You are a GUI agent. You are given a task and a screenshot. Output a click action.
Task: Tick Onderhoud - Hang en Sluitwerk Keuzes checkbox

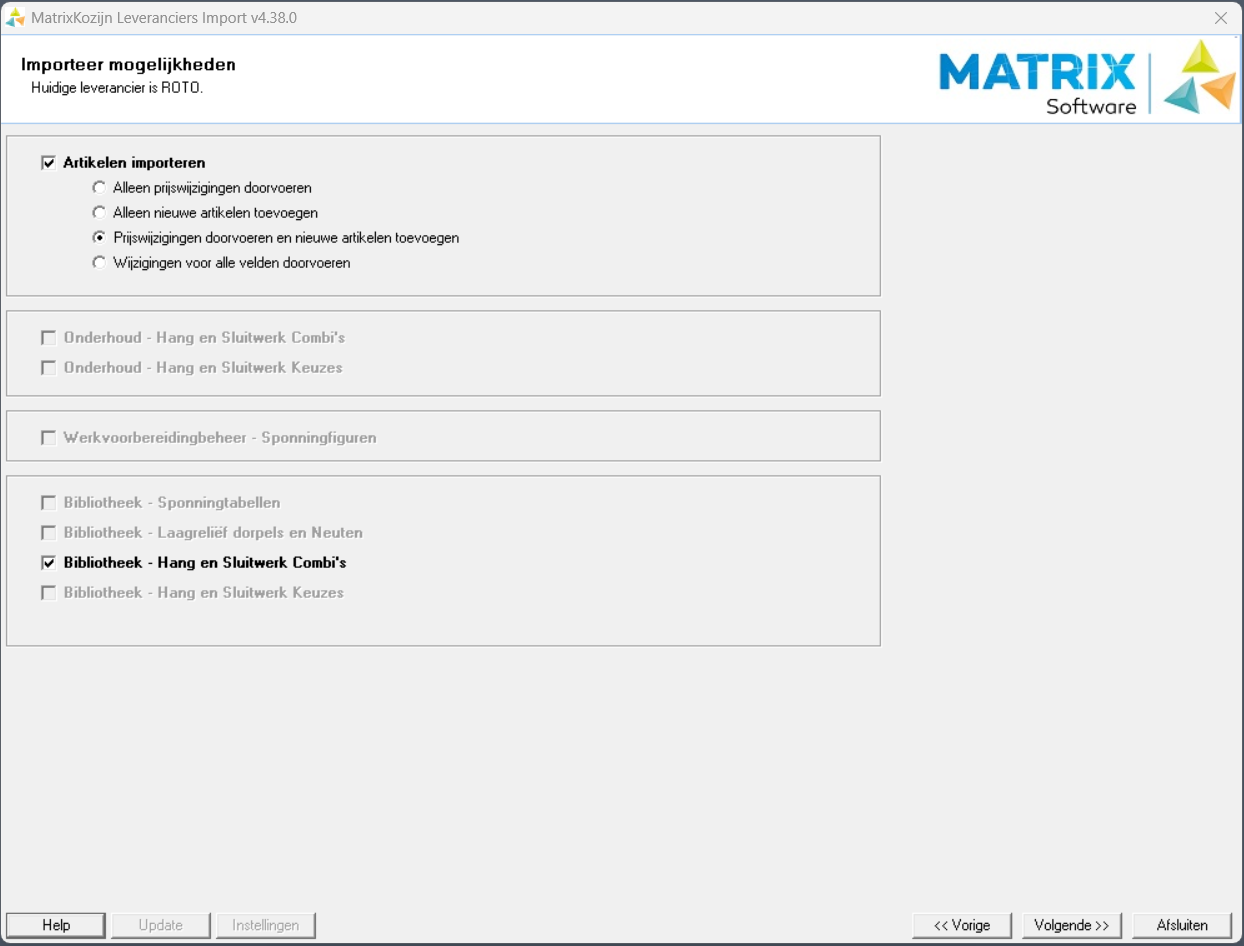pos(48,368)
